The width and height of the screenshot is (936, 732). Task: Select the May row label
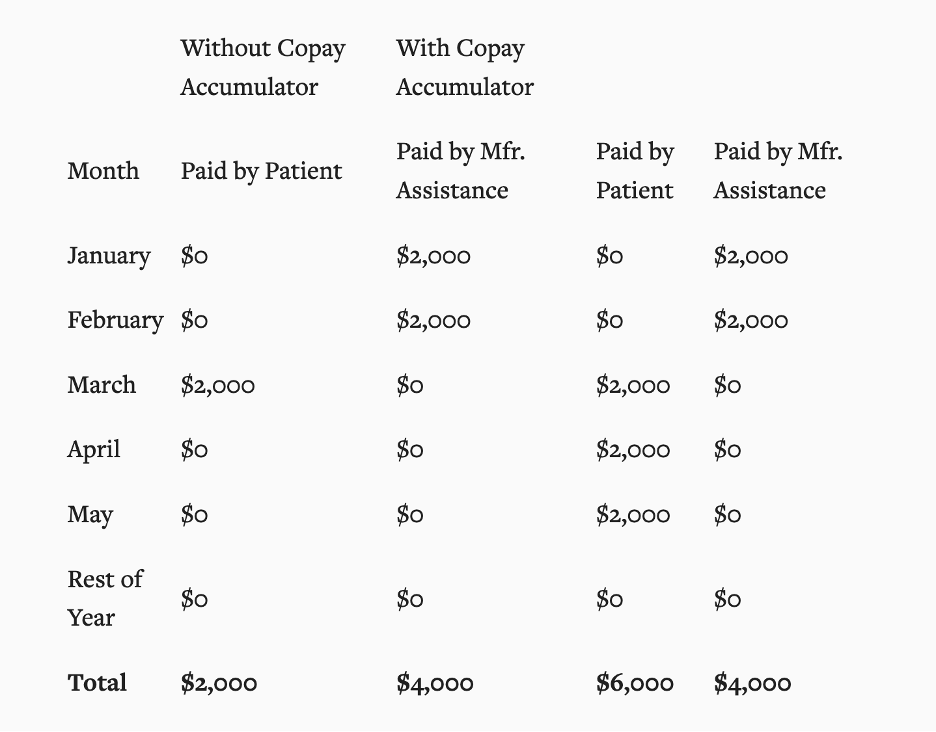pyautogui.click(x=90, y=514)
